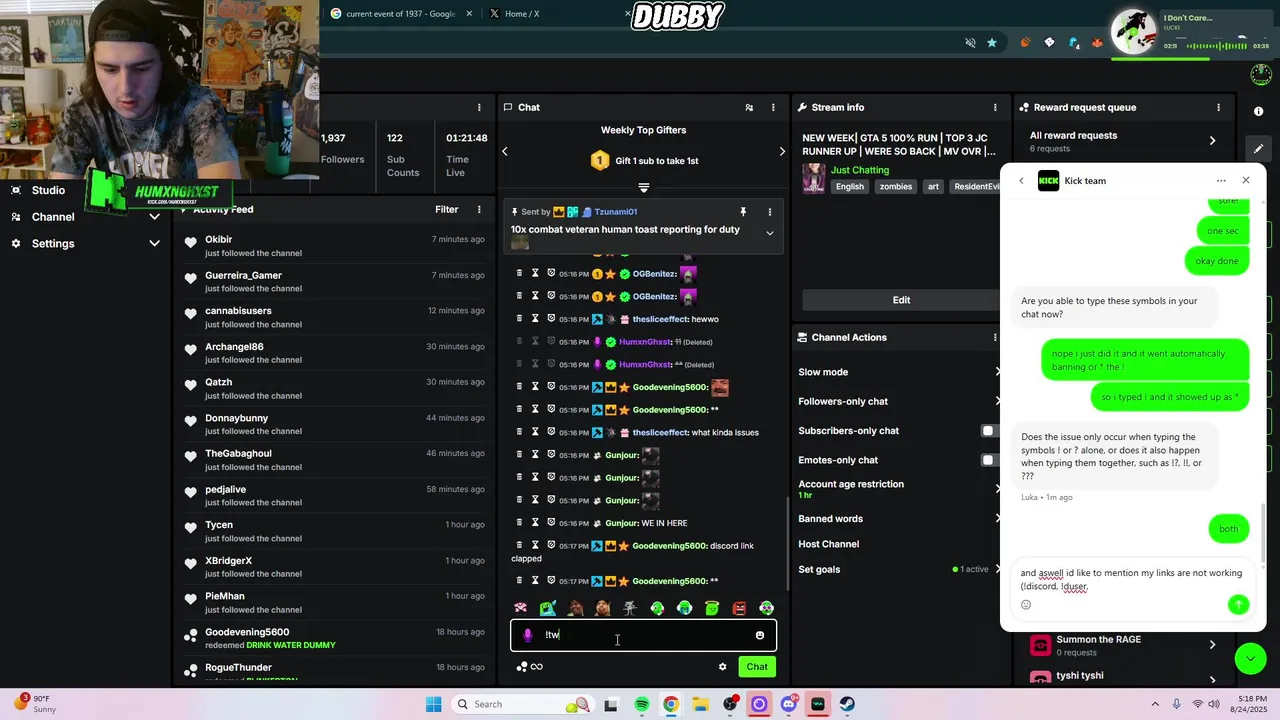Open Discord from taskbar
This screenshot has width=1280, height=720.
click(x=789, y=704)
